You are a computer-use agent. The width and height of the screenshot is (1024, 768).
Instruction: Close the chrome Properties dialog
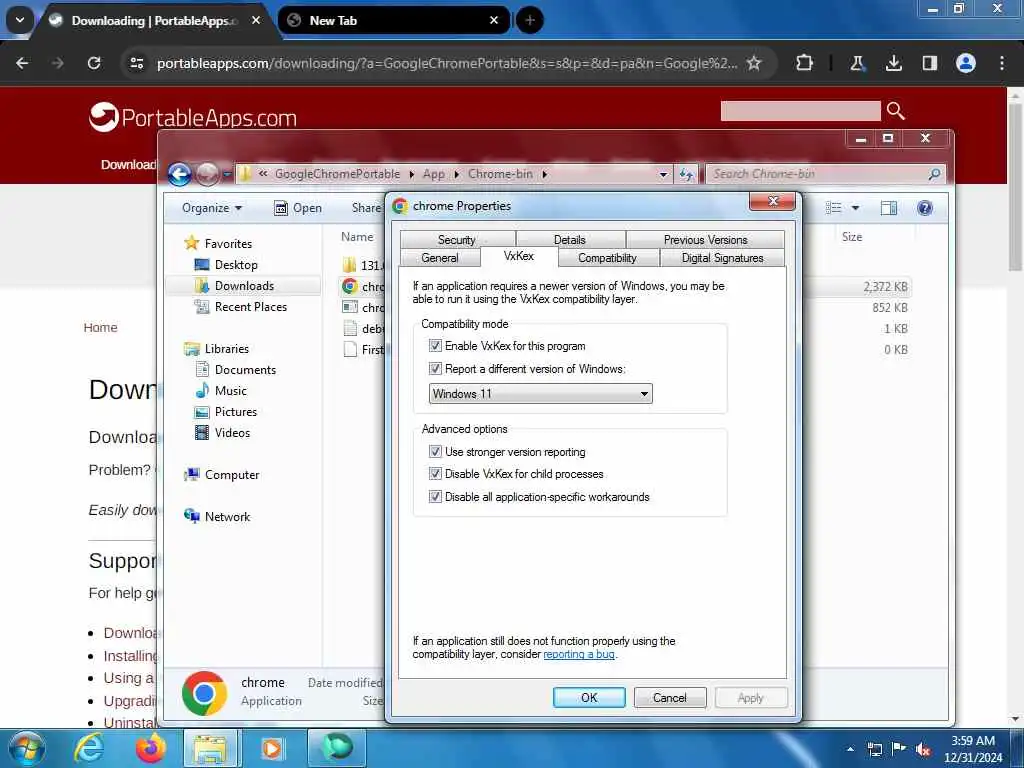(773, 201)
